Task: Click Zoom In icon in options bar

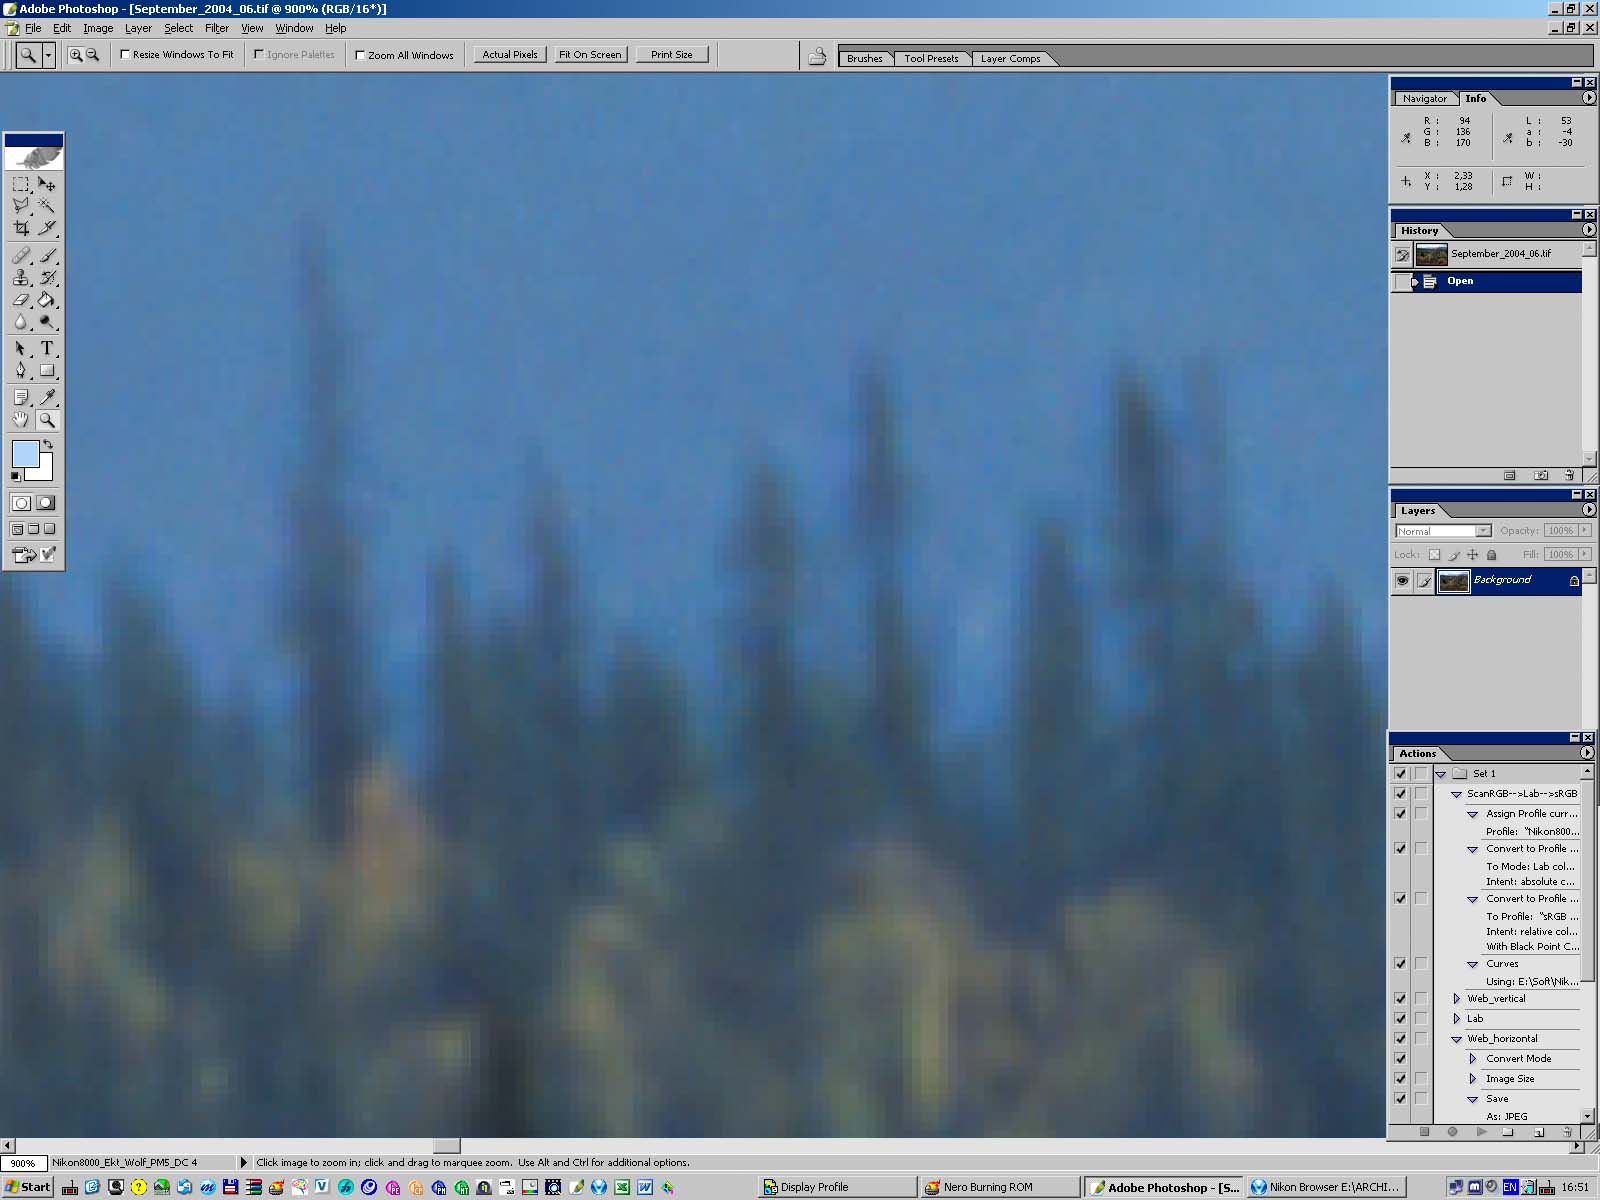Action: tap(75, 55)
